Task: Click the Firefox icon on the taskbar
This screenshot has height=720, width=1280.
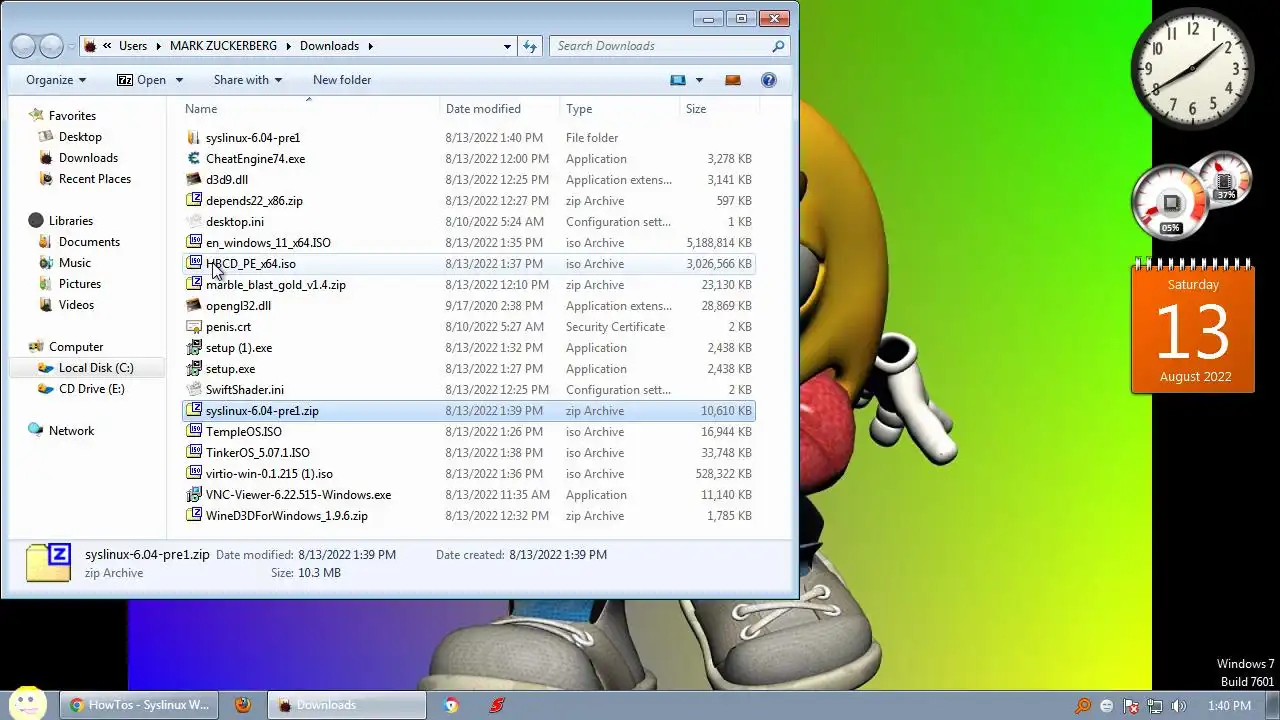Action: [x=243, y=705]
